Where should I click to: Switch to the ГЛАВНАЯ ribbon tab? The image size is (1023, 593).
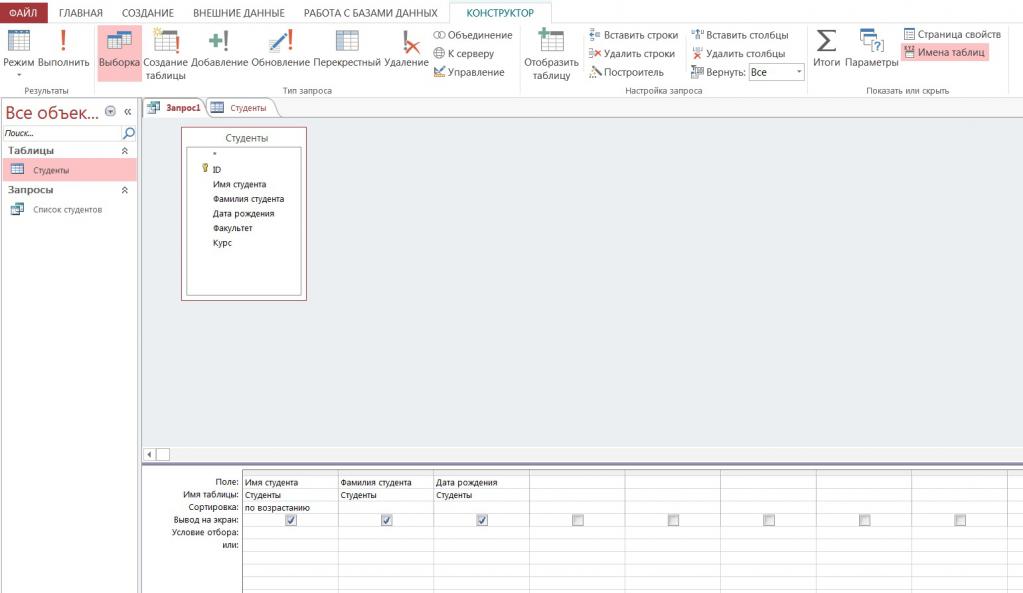81,12
